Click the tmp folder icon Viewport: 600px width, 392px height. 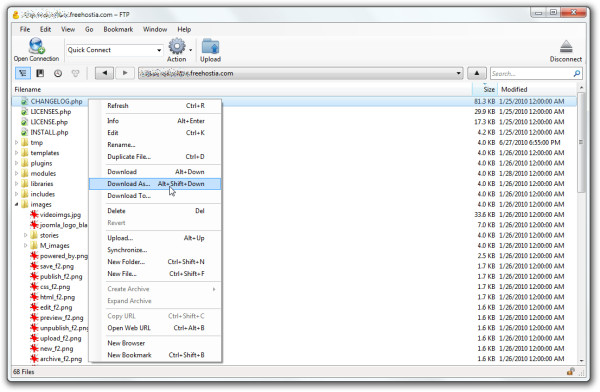[25, 142]
